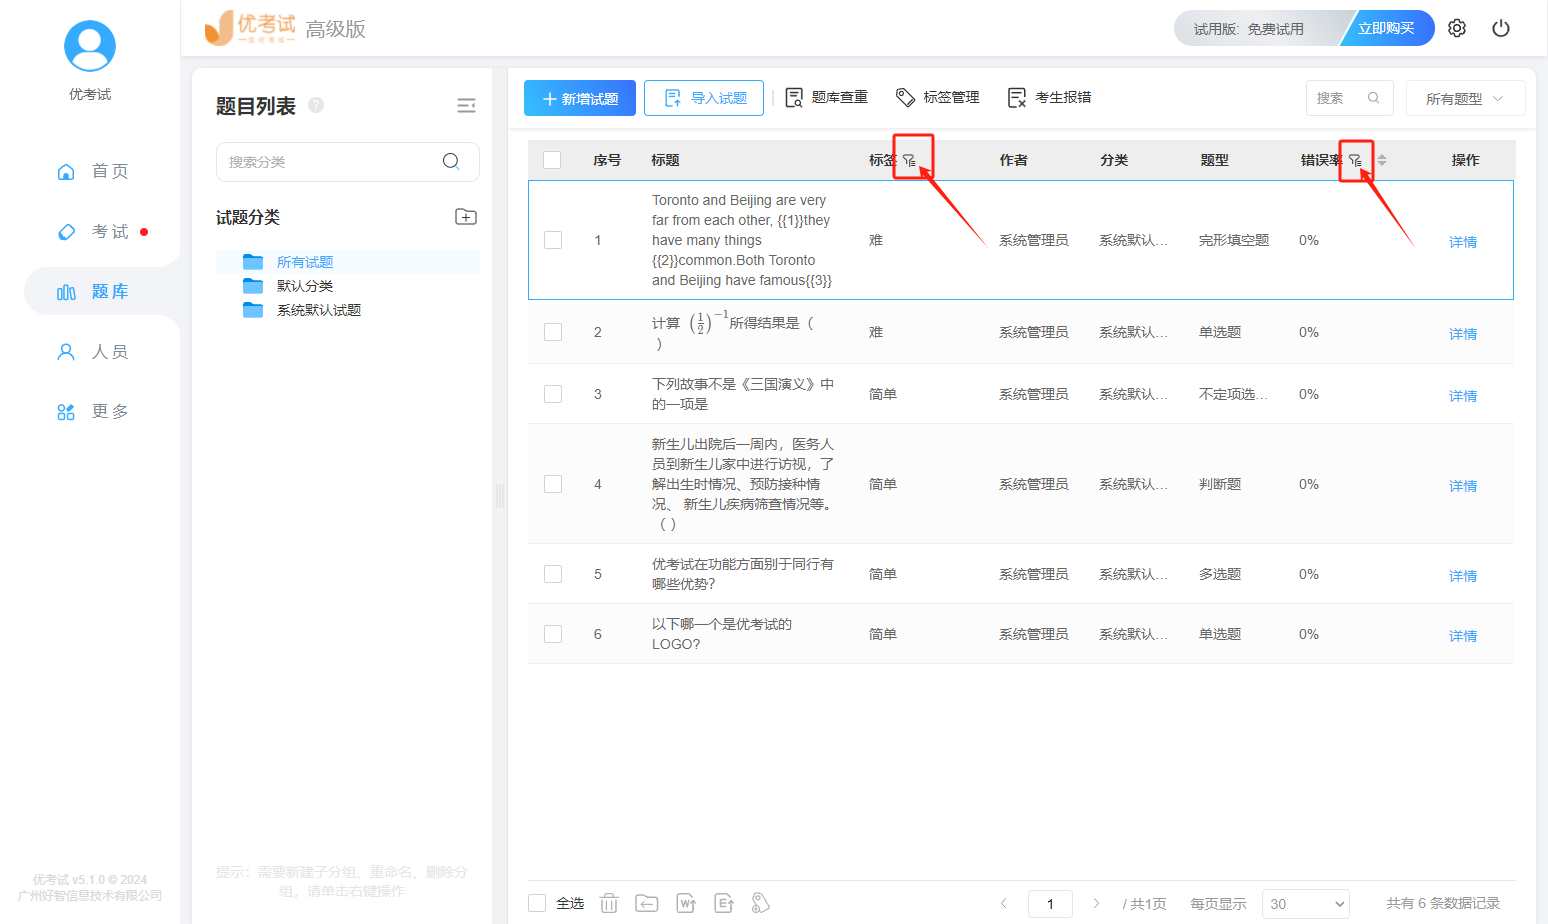Click the power logout icon
Image resolution: width=1548 pixels, height=924 pixels.
pos(1501,28)
